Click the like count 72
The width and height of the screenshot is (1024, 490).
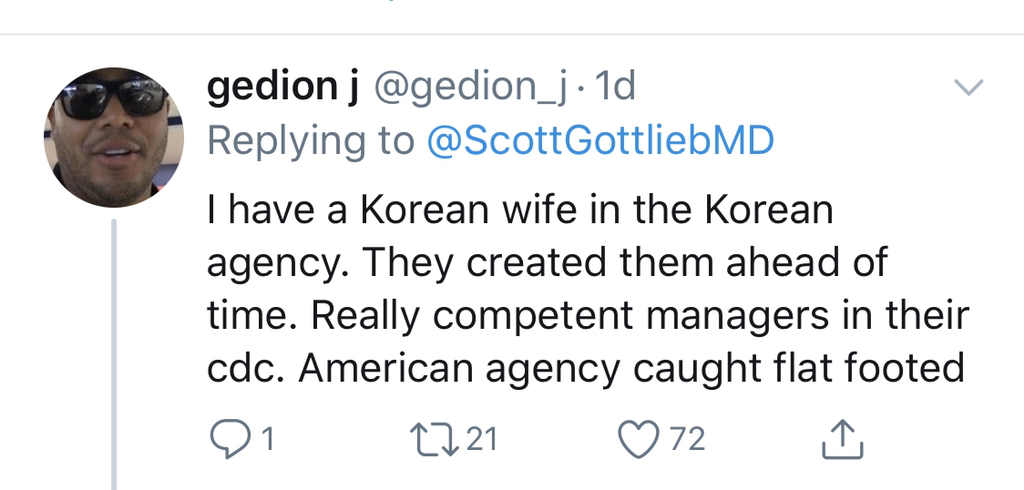tap(686, 438)
